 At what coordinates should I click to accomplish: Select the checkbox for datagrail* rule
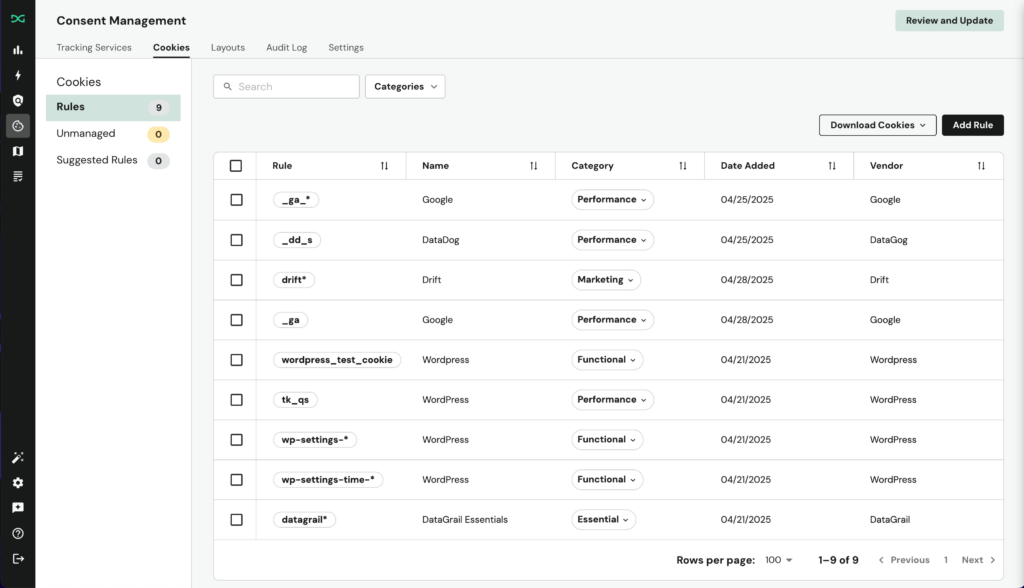click(x=236, y=520)
